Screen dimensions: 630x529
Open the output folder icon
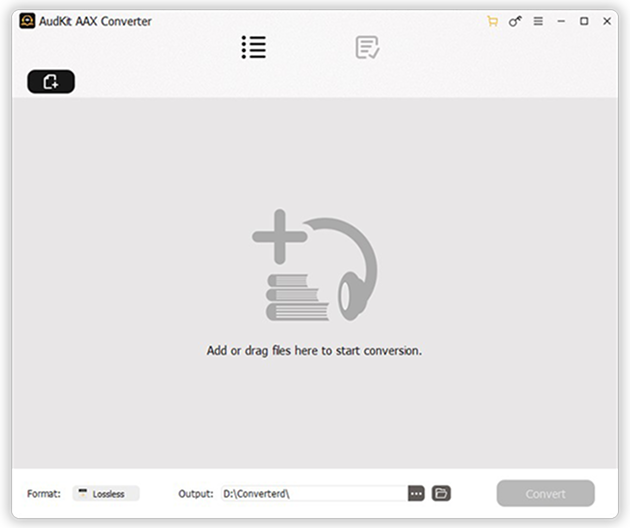coord(441,493)
